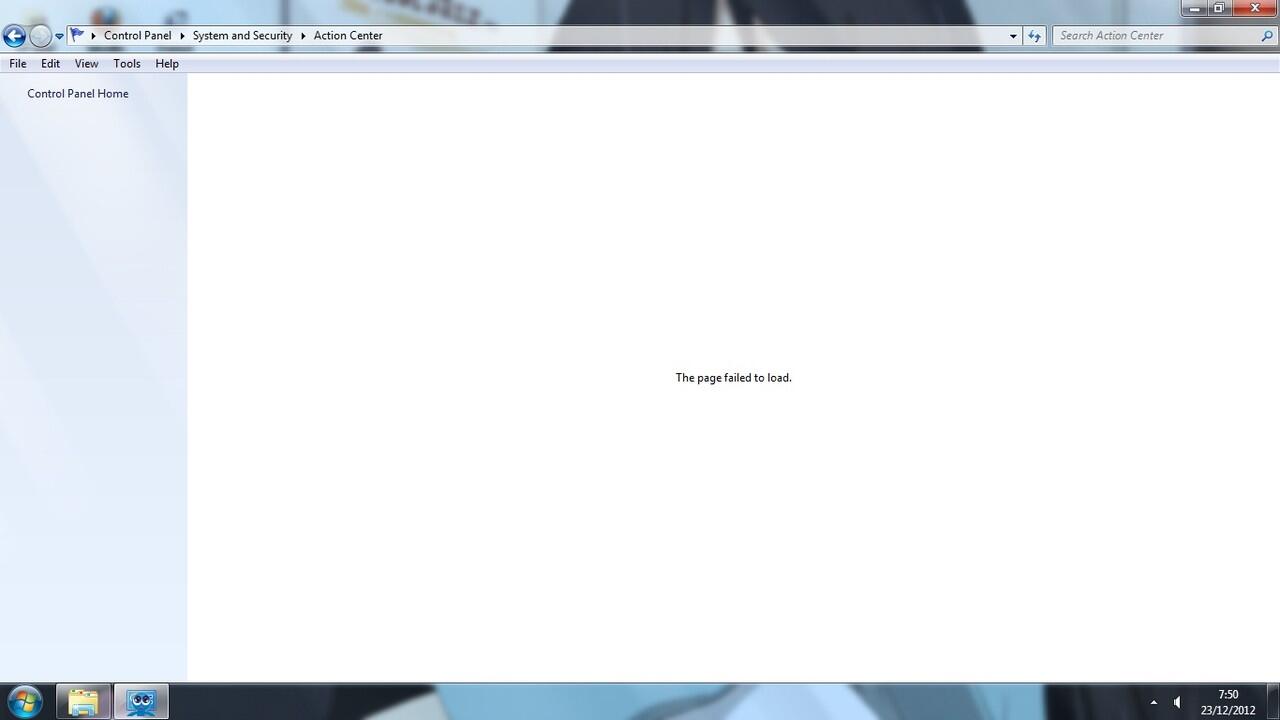Open the Windows Start orb
Screen dimensions: 1280x720
[x=24, y=701]
